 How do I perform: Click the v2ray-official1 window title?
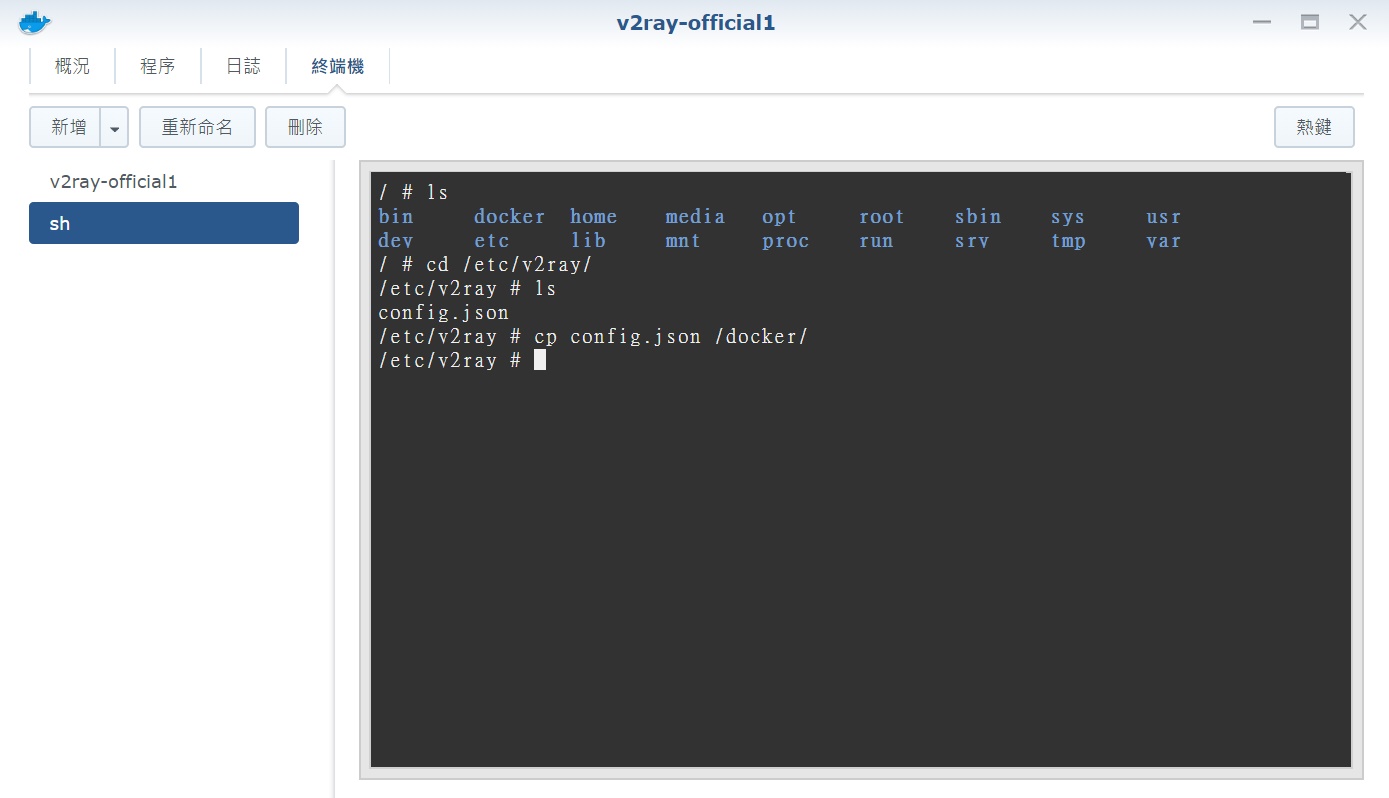click(x=694, y=21)
